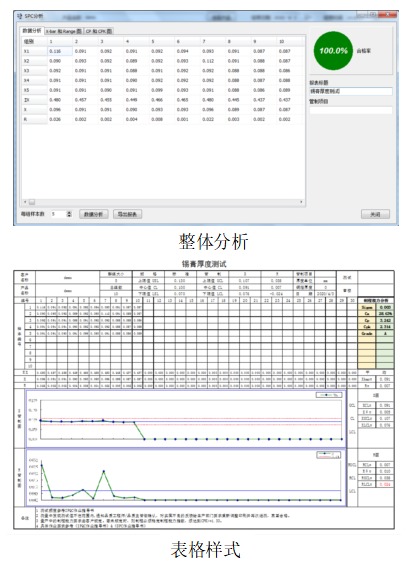Click the 数据分析 button beside the sample count
Screen dimensions: 415x571
pos(94,214)
